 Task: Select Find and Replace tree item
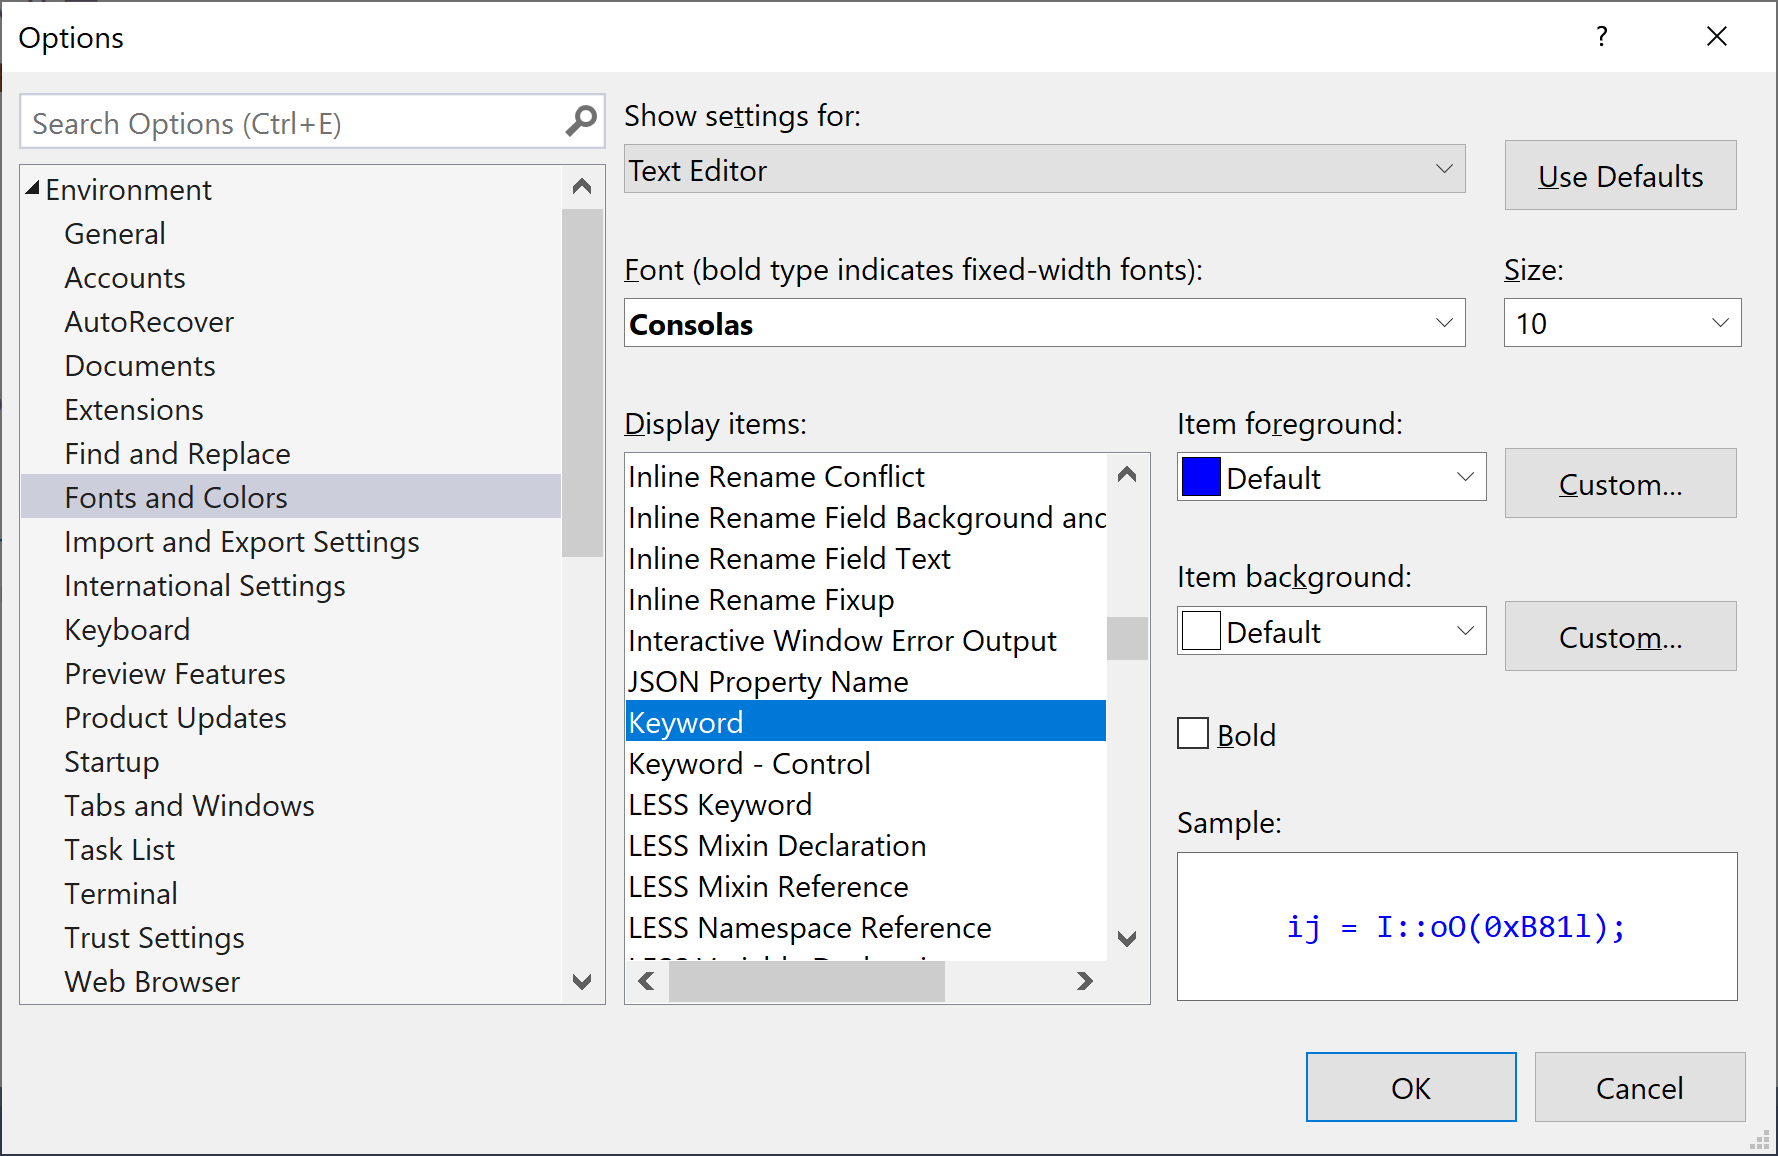tap(177, 453)
